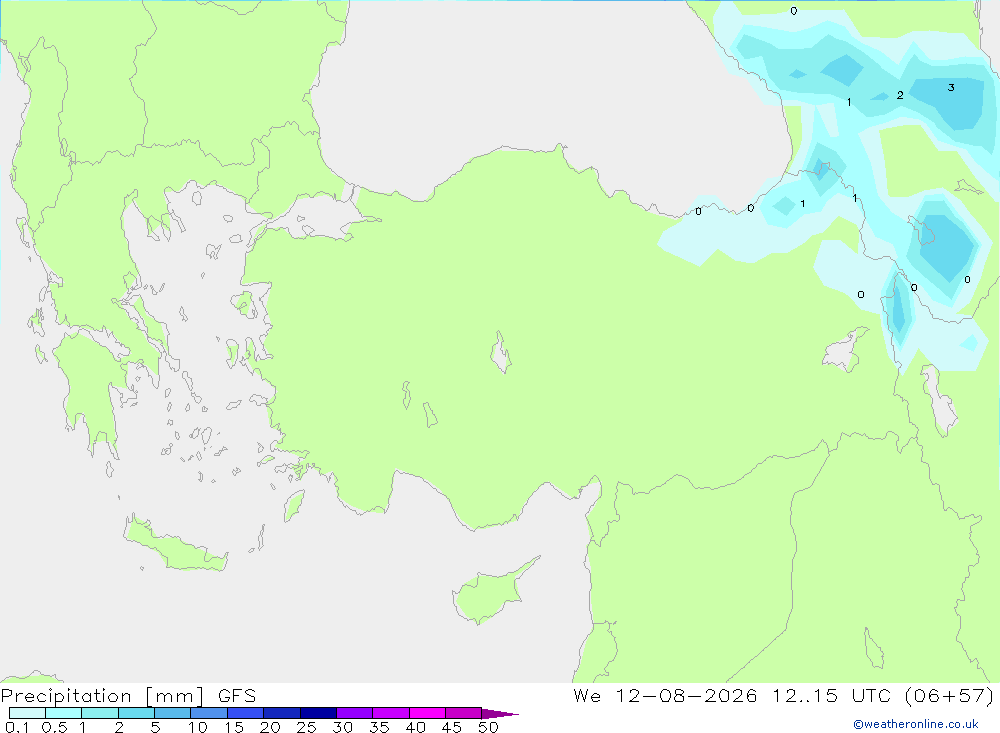Click the '12..15 UTC' time text
Screen dimensions: 1000x733
pos(831,695)
